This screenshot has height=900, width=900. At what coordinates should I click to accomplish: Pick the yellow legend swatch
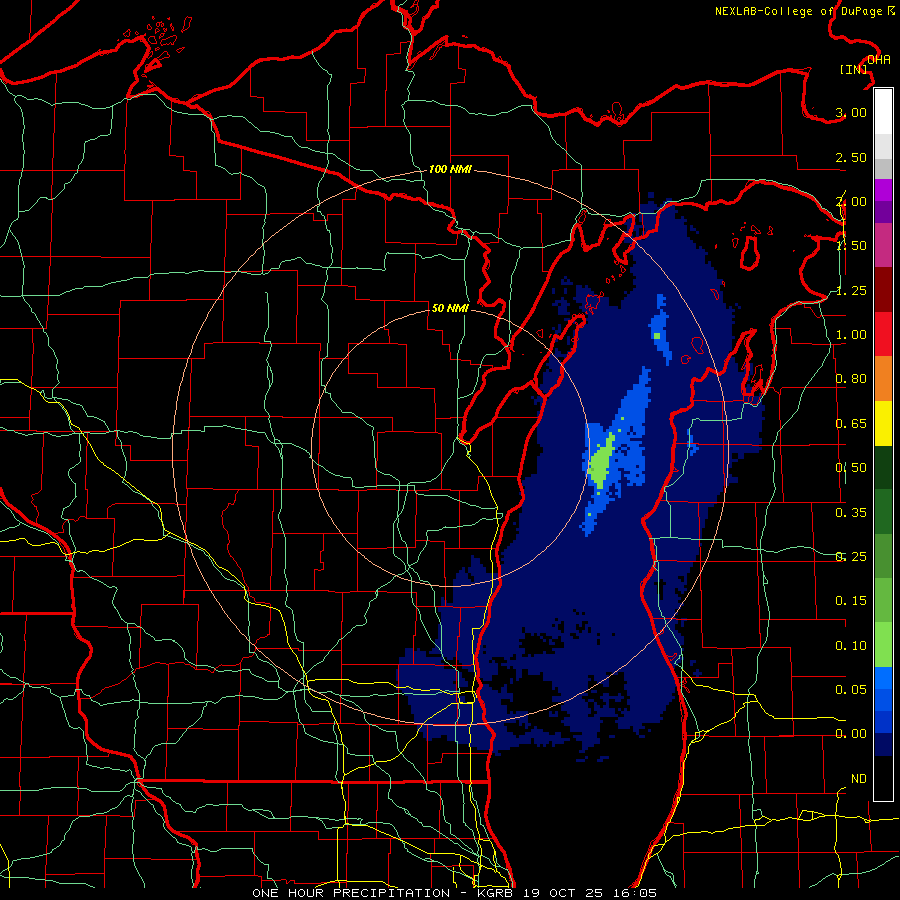point(883,423)
